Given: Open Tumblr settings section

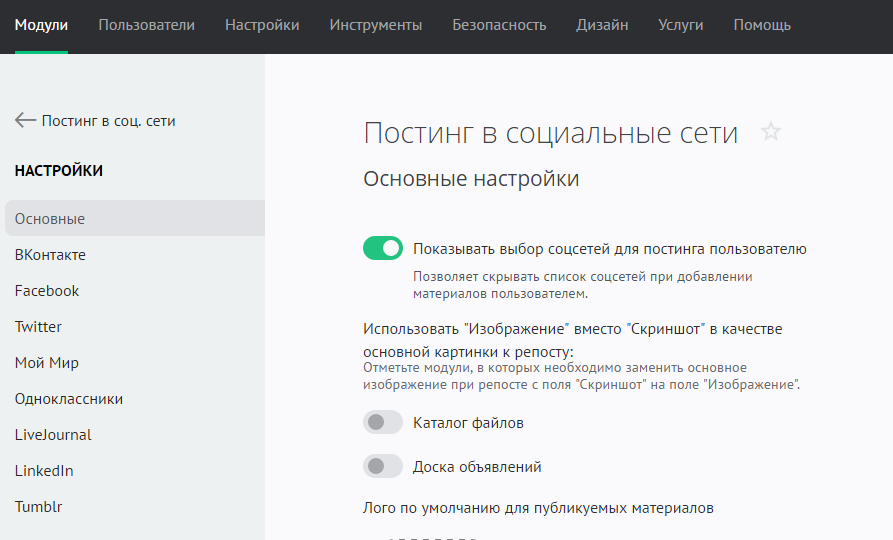Looking at the screenshot, I should [38, 507].
